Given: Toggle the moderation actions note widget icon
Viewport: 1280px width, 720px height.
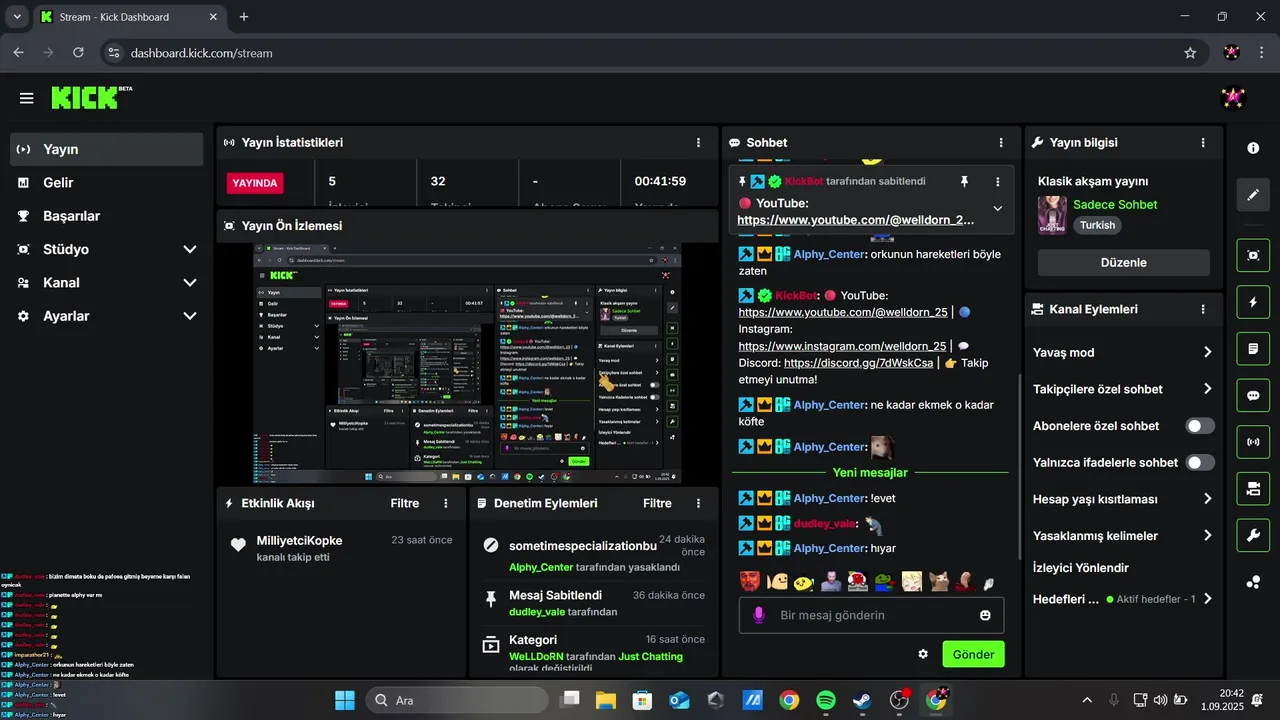Looking at the screenshot, I should (1253, 349).
